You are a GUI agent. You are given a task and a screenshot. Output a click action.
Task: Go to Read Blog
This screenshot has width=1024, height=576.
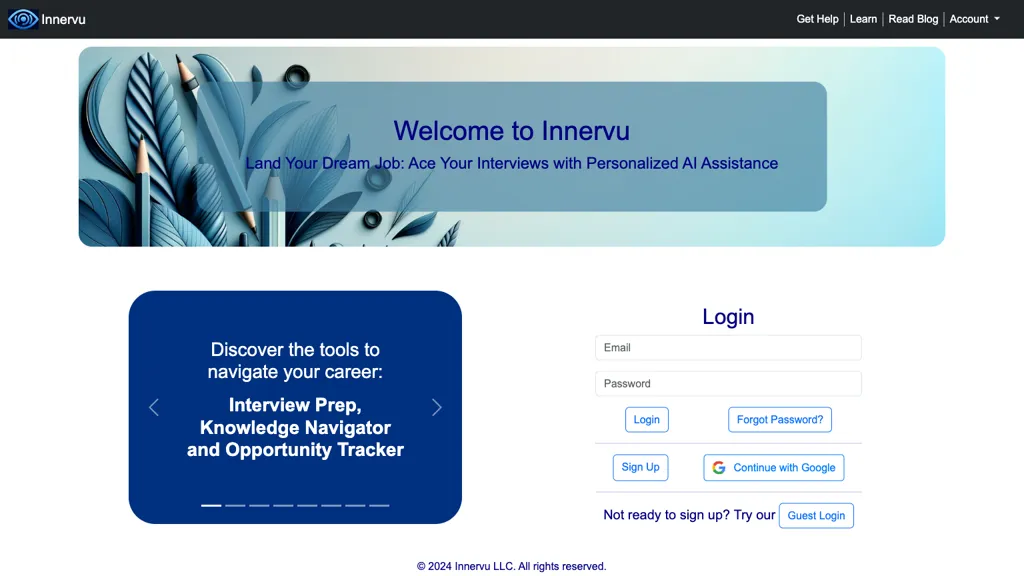tap(913, 19)
